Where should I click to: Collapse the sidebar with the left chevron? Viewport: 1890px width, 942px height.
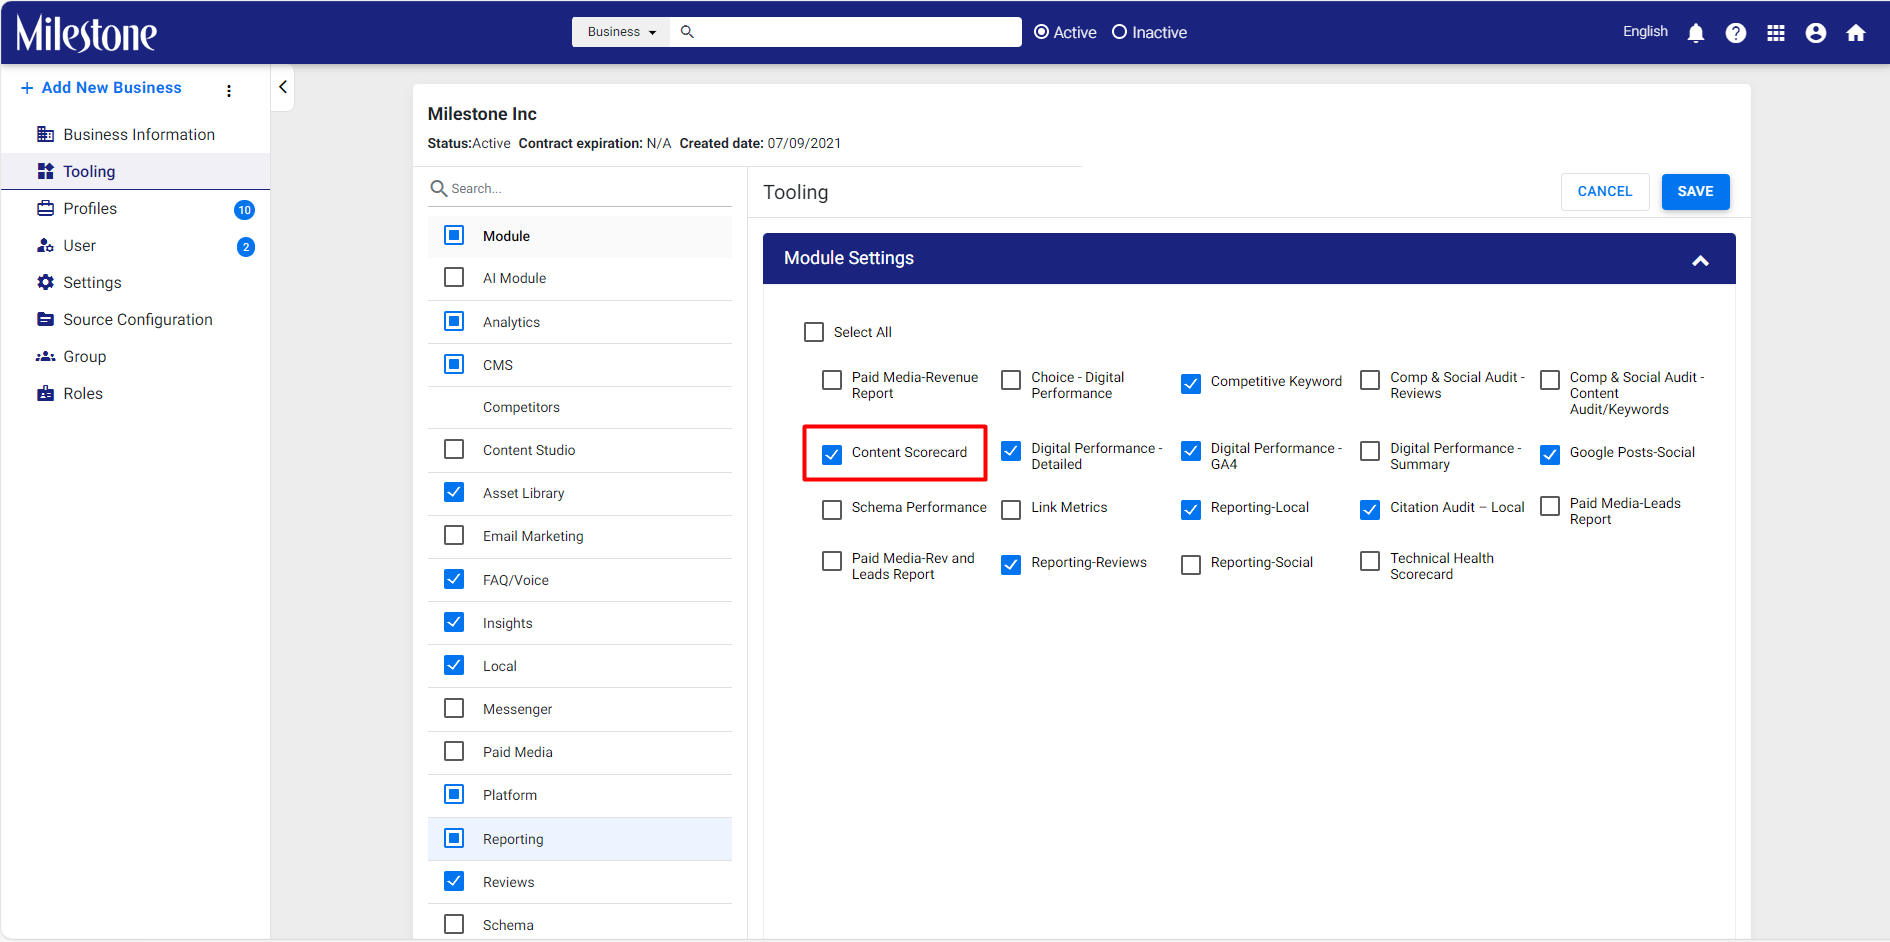(x=283, y=87)
